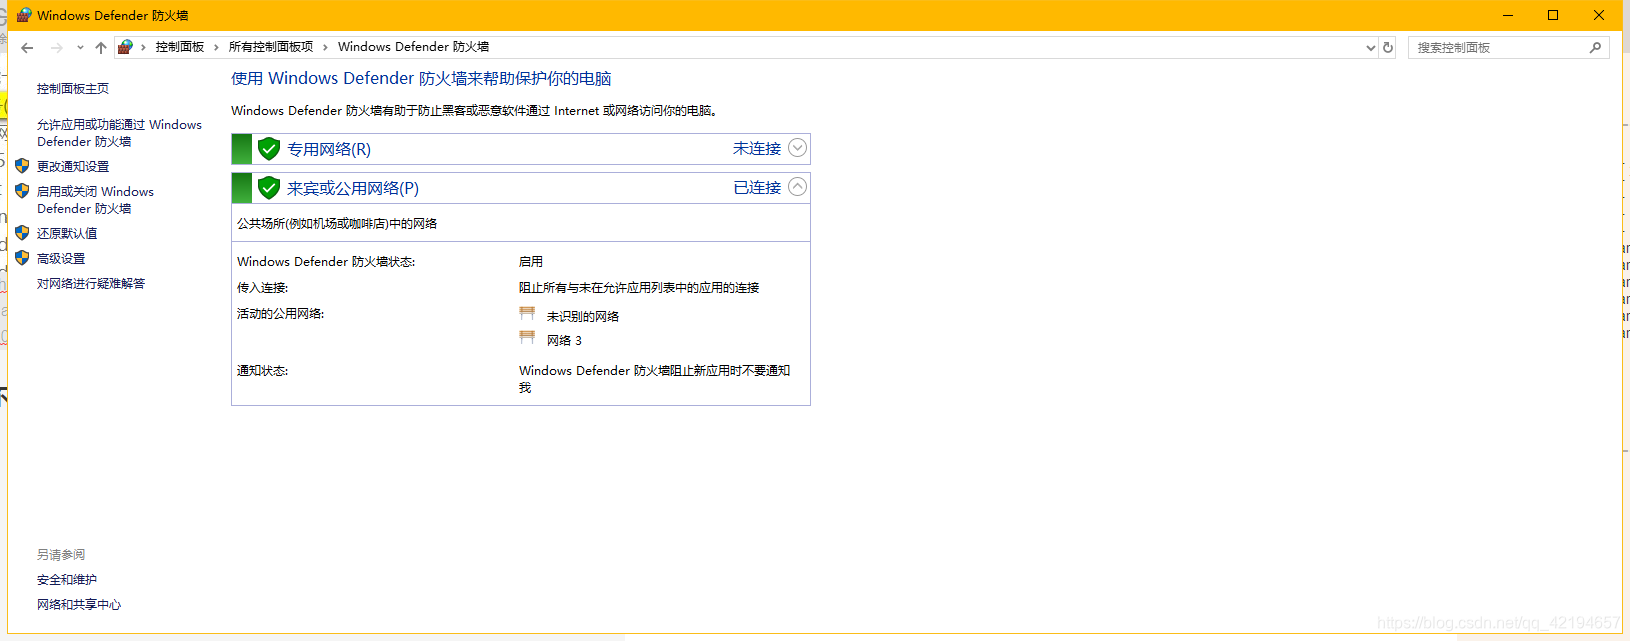Go back with the navigation arrow
This screenshot has width=1630, height=641.
coord(27,47)
